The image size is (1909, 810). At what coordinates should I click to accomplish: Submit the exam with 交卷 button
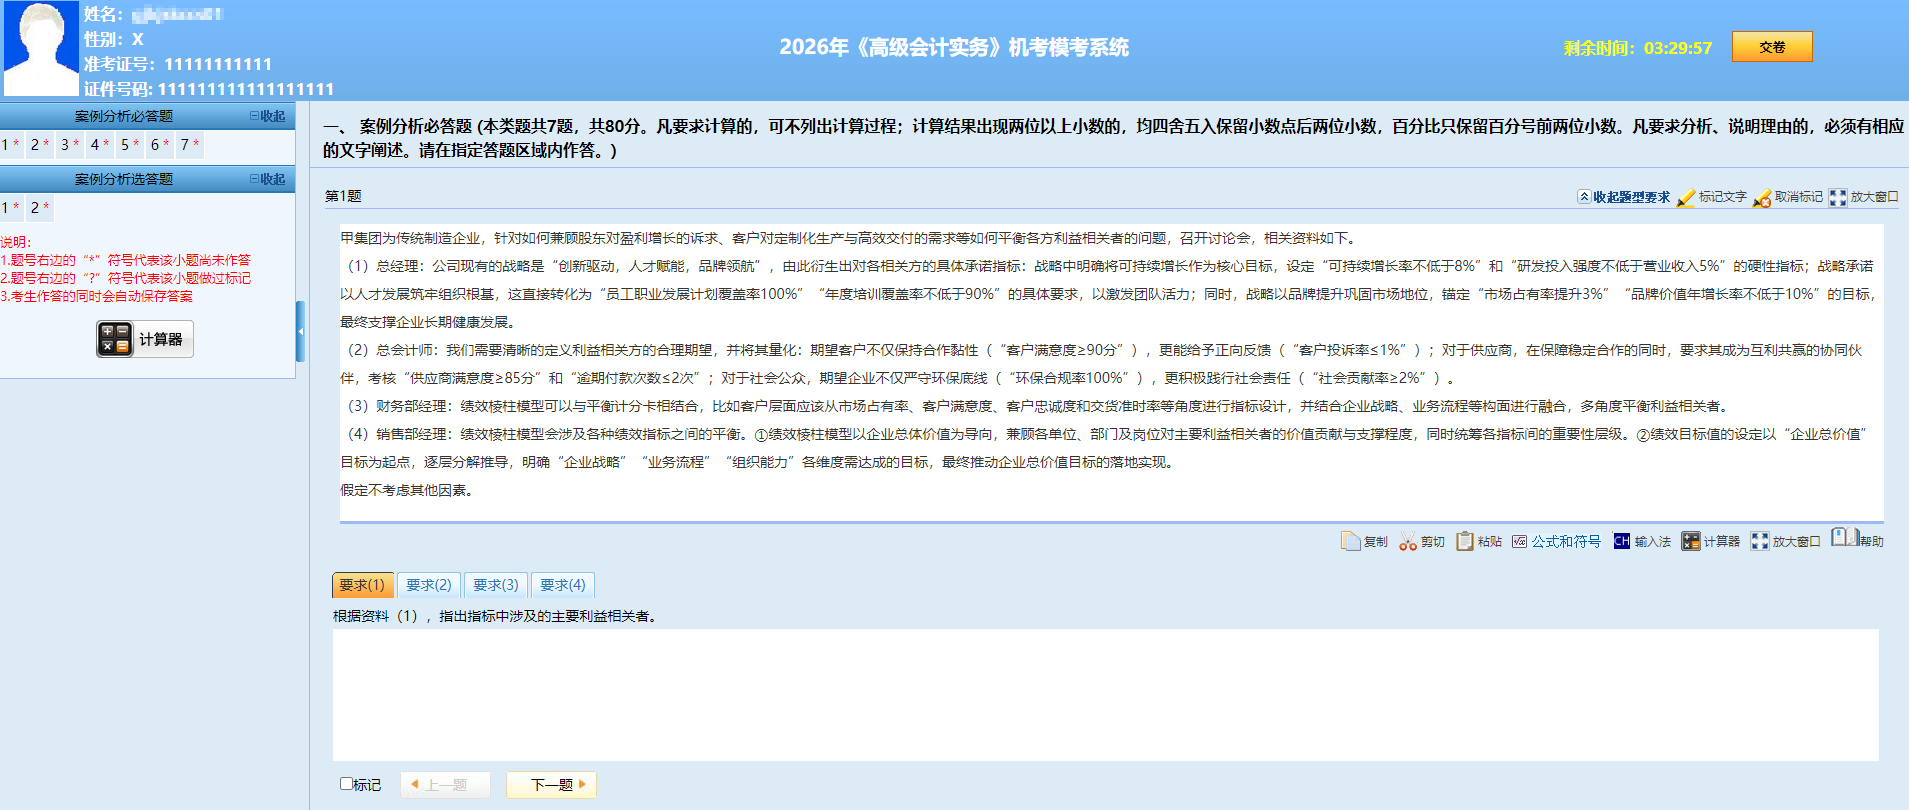(1771, 47)
